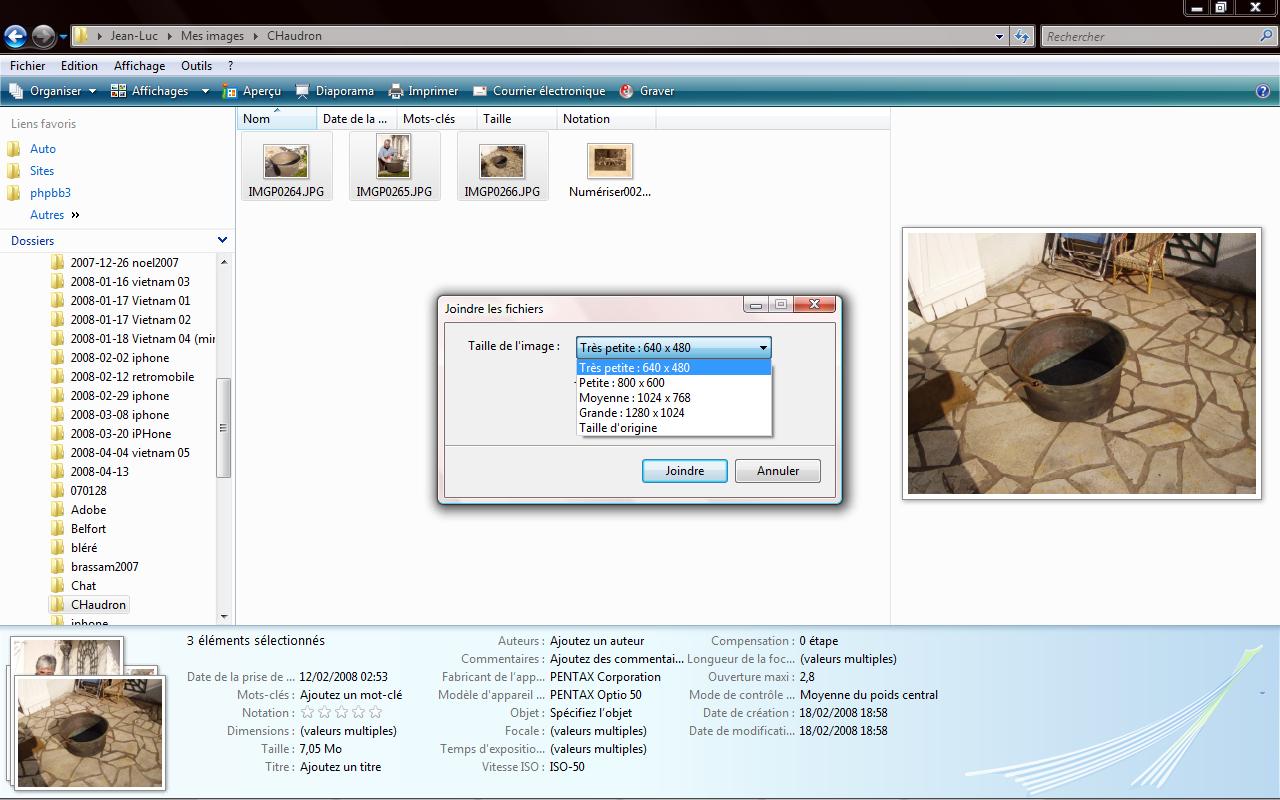Click the refresh icon beside address bar
Viewport: 1280px width, 800px height.
(x=1021, y=36)
